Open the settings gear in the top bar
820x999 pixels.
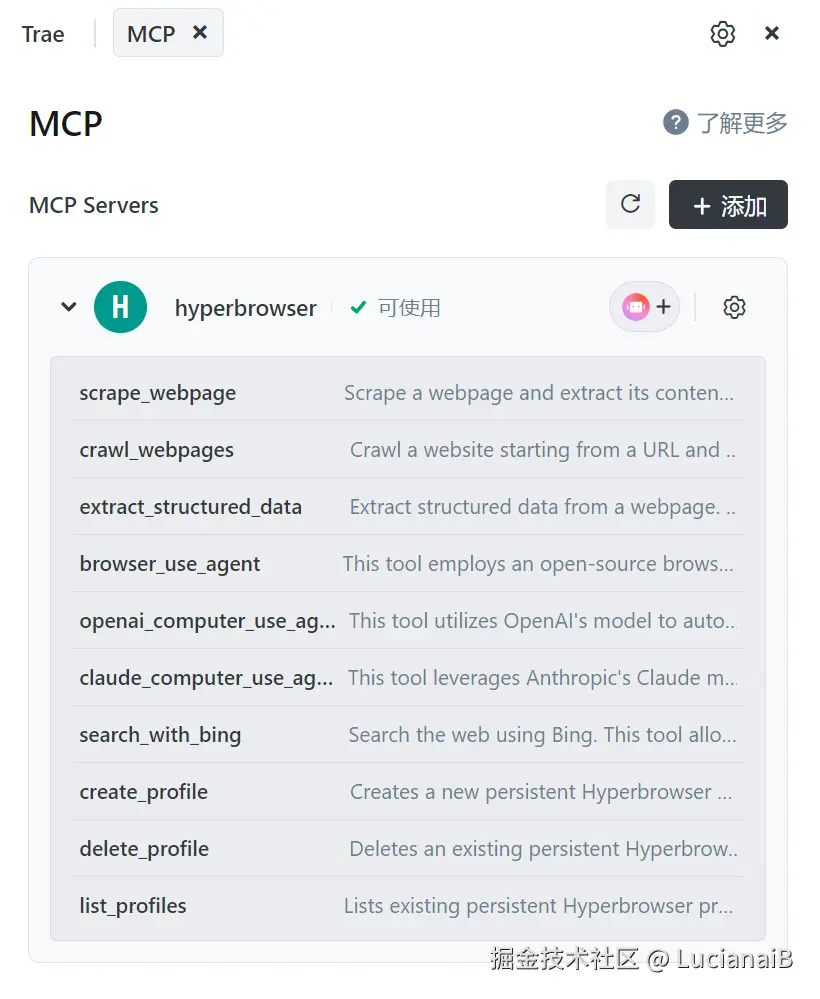pyautogui.click(x=722, y=34)
